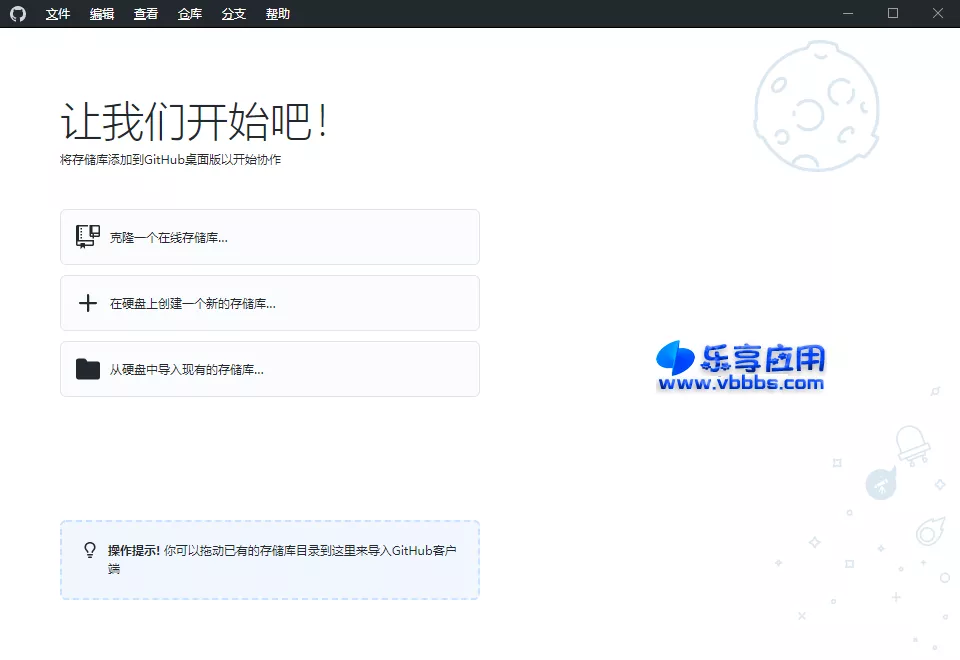
Task: Click the moon illustration in the corner
Action: coord(818,105)
